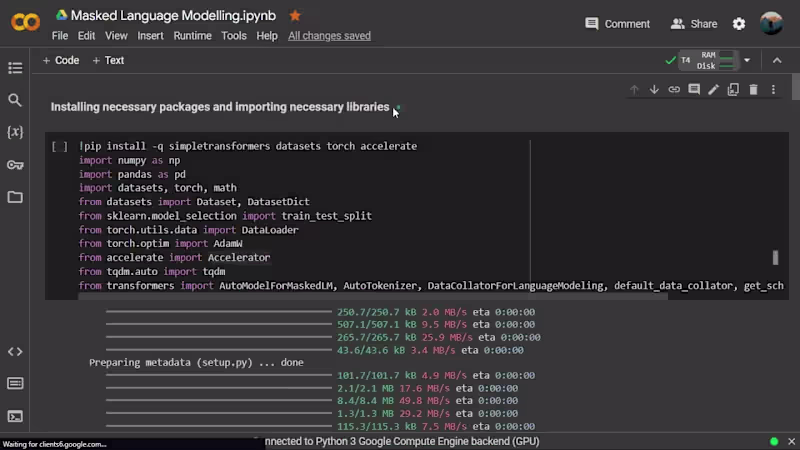Delete the cell with trash icon
This screenshot has height=450, width=800.
pos(753,90)
